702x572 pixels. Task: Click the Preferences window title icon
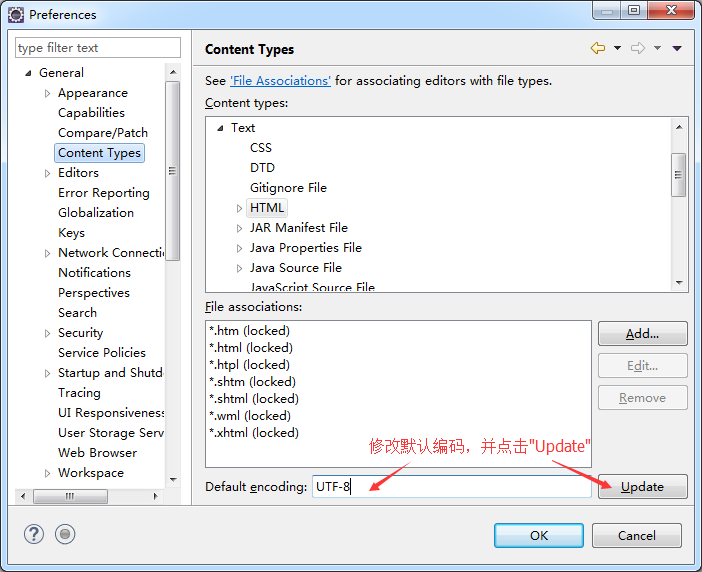click(x=16, y=15)
